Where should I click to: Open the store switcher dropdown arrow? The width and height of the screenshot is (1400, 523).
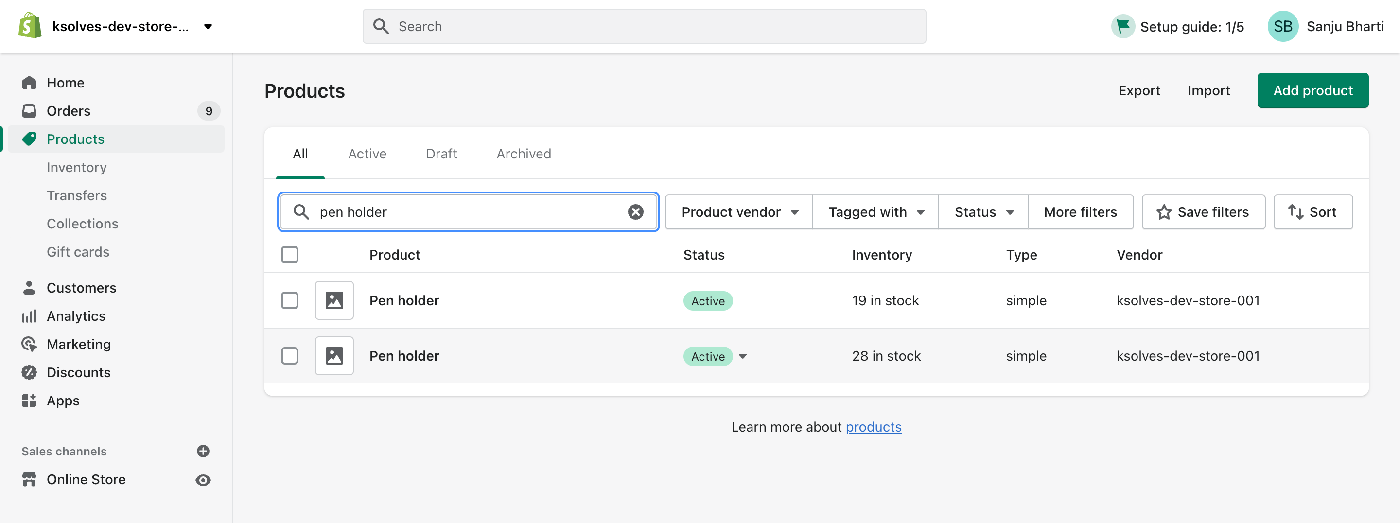coord(208,27)
